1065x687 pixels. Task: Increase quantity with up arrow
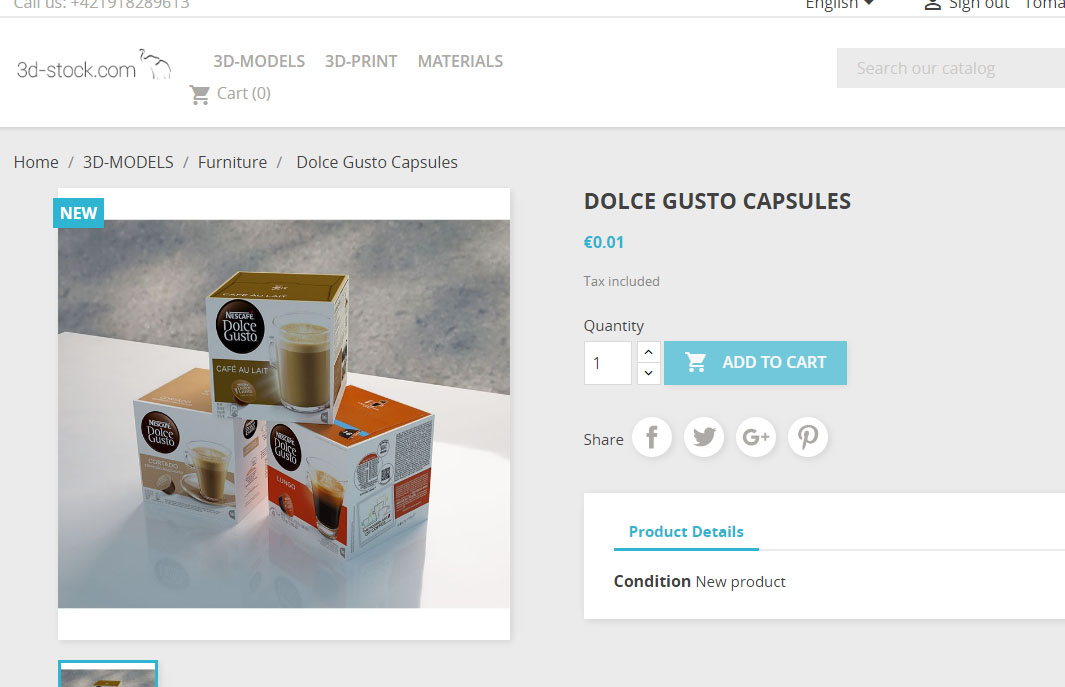(649, 352)
